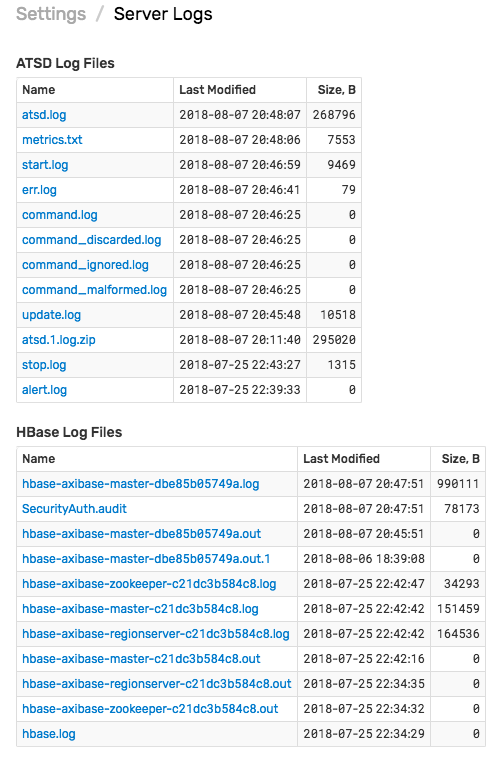Open the atsd.log file link
The height and width of the screenshot is (759, 499).
coord(44,115)
